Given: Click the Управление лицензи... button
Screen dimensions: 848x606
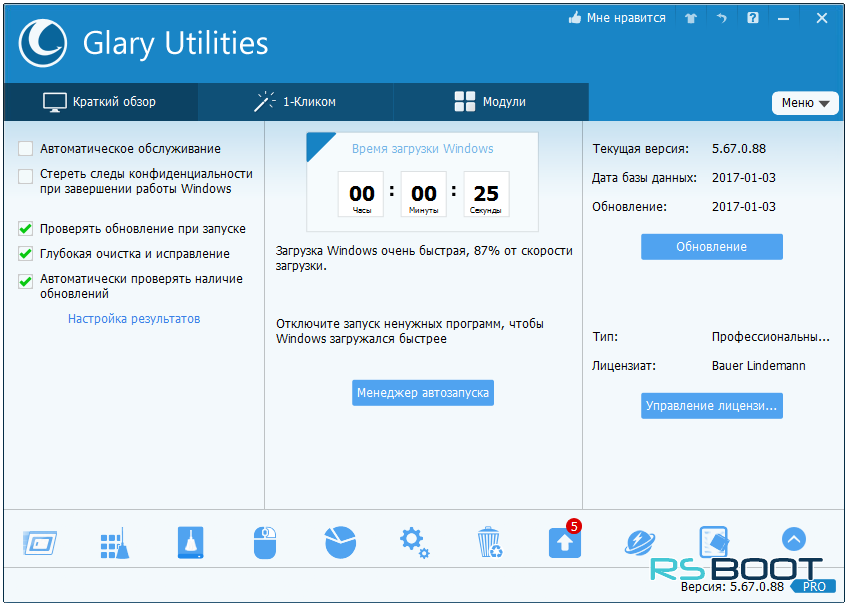Looking at the screenshot, I should pyautogui.click(x=712, y=406).
